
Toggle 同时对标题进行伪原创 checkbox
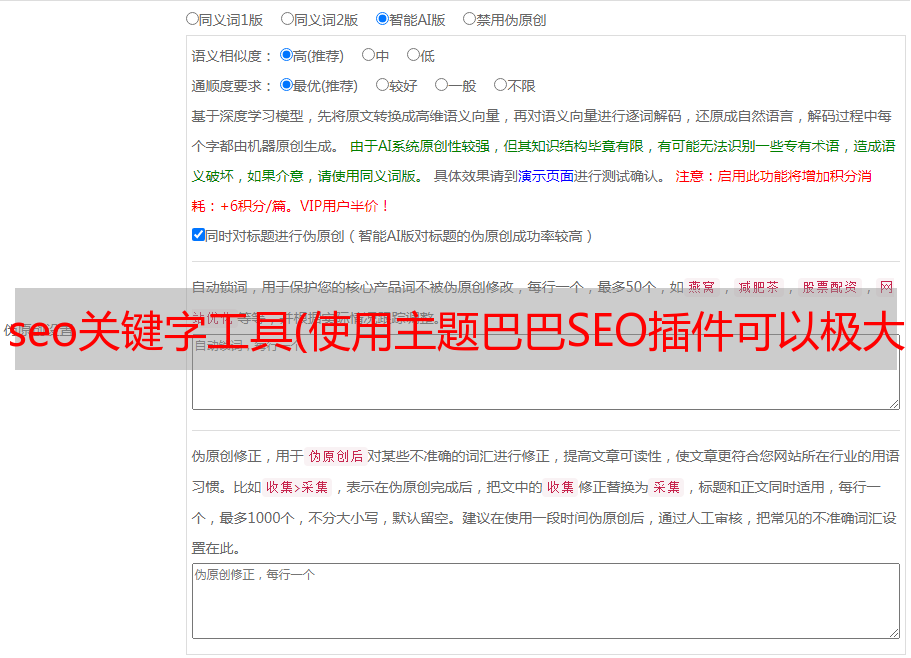198,235
